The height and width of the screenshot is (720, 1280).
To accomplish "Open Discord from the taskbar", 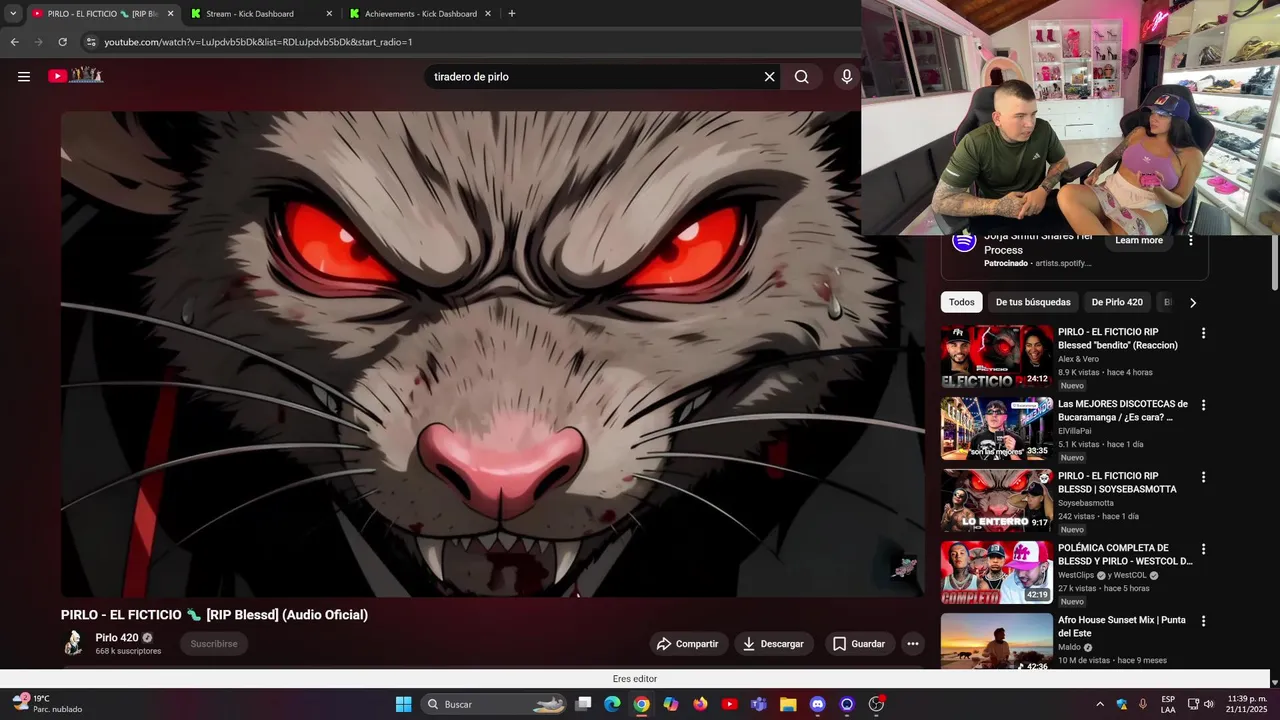I will click(x=817, y=704).
